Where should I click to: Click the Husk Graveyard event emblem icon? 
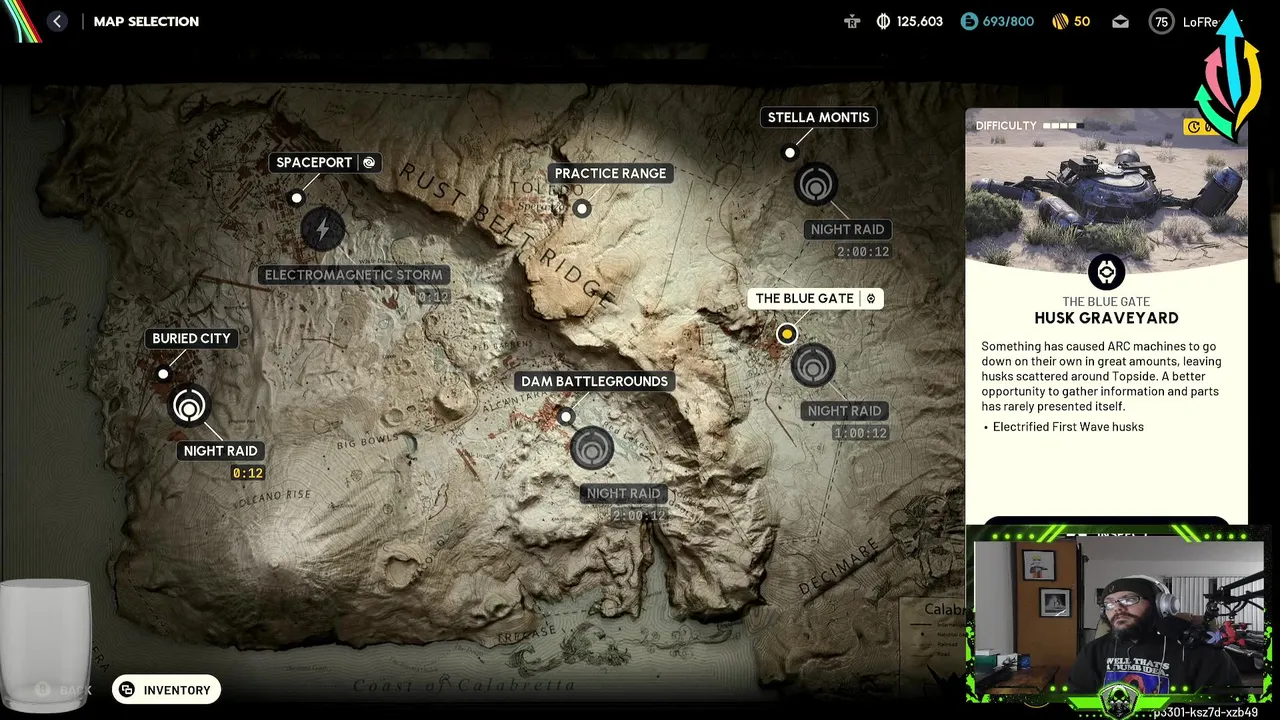[1106, 272]
